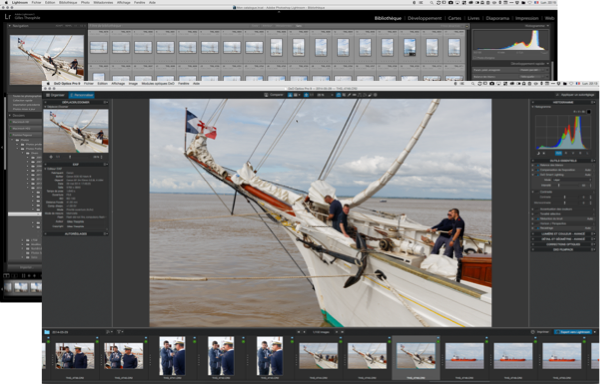Screen dimensions: 600x384
Task: Open Impression module in Lightroom
Action: [x=527, y=18]
